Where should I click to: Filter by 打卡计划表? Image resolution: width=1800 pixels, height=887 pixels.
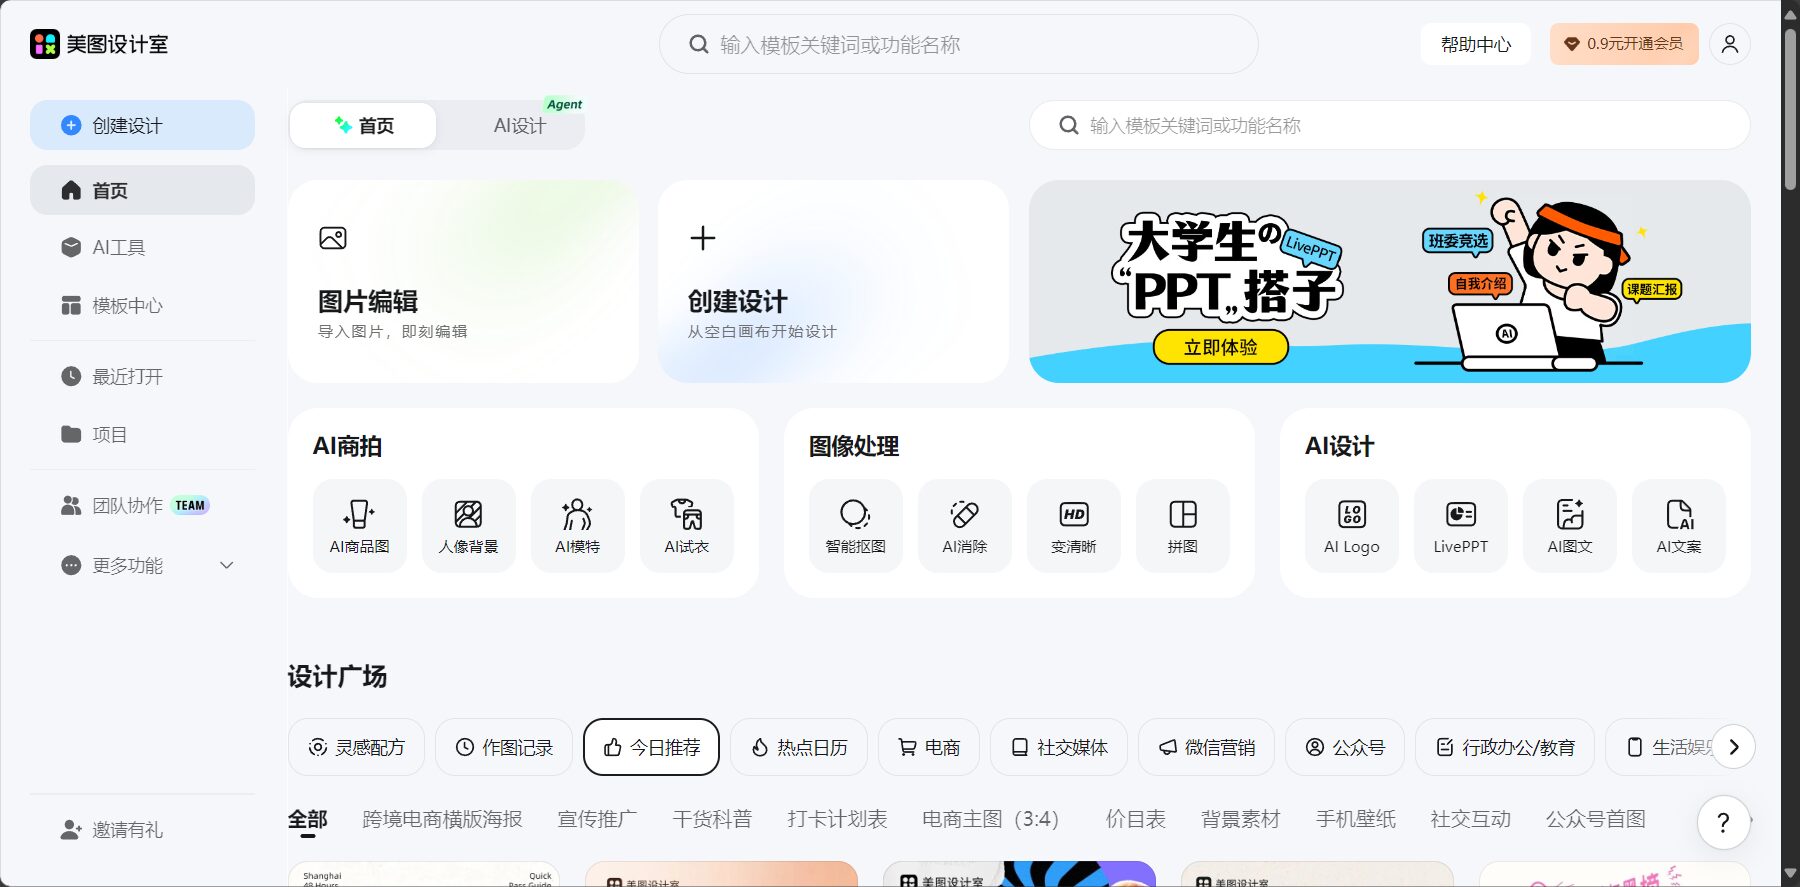pyautogui.click(x=837, y=819)
